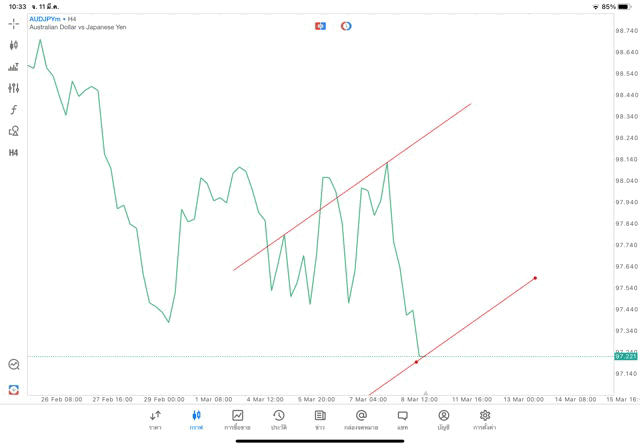Open the history (ประวัติ) tab
The width and height of the screenshot is (640, 447).
(278, 420)
